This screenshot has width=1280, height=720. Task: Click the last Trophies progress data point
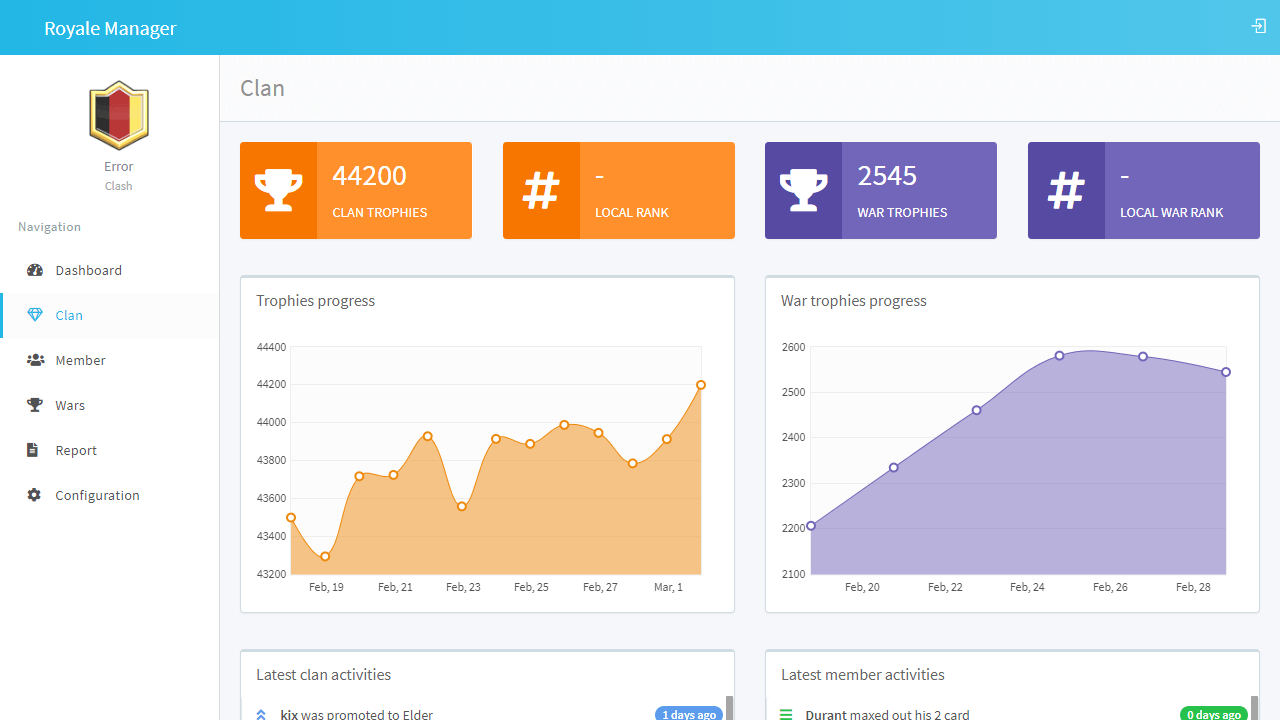[x=701, y=385]
